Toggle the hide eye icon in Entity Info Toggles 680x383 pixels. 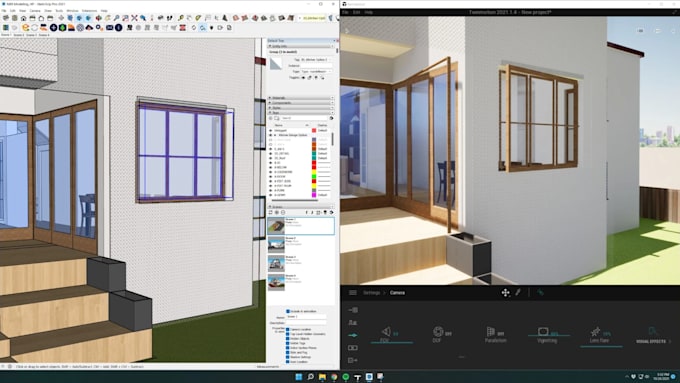303,78
